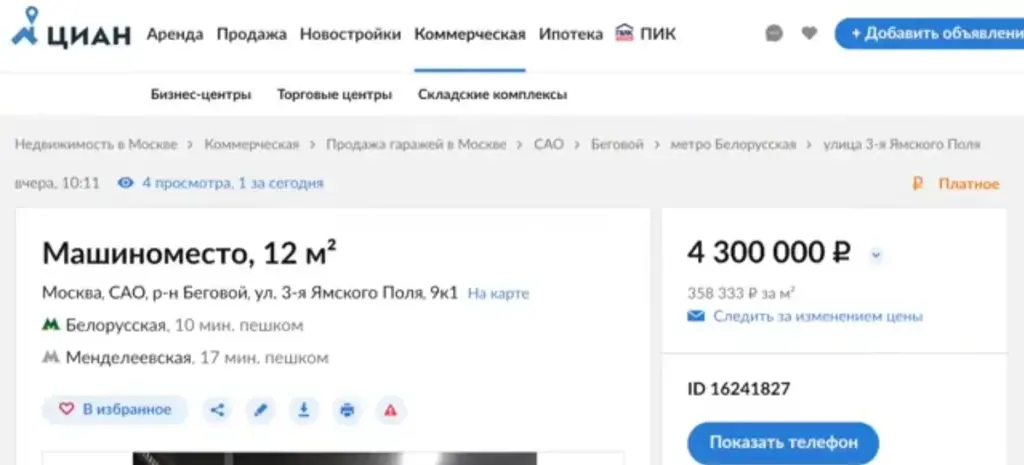
Task: Open 'На карте' map link
Action: [x=498, y=294]
